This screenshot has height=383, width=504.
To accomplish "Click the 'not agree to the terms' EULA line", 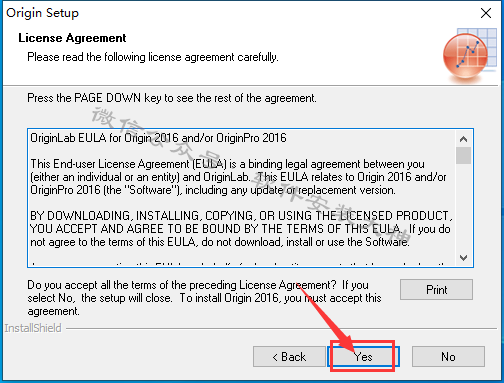I will [220, 242].
